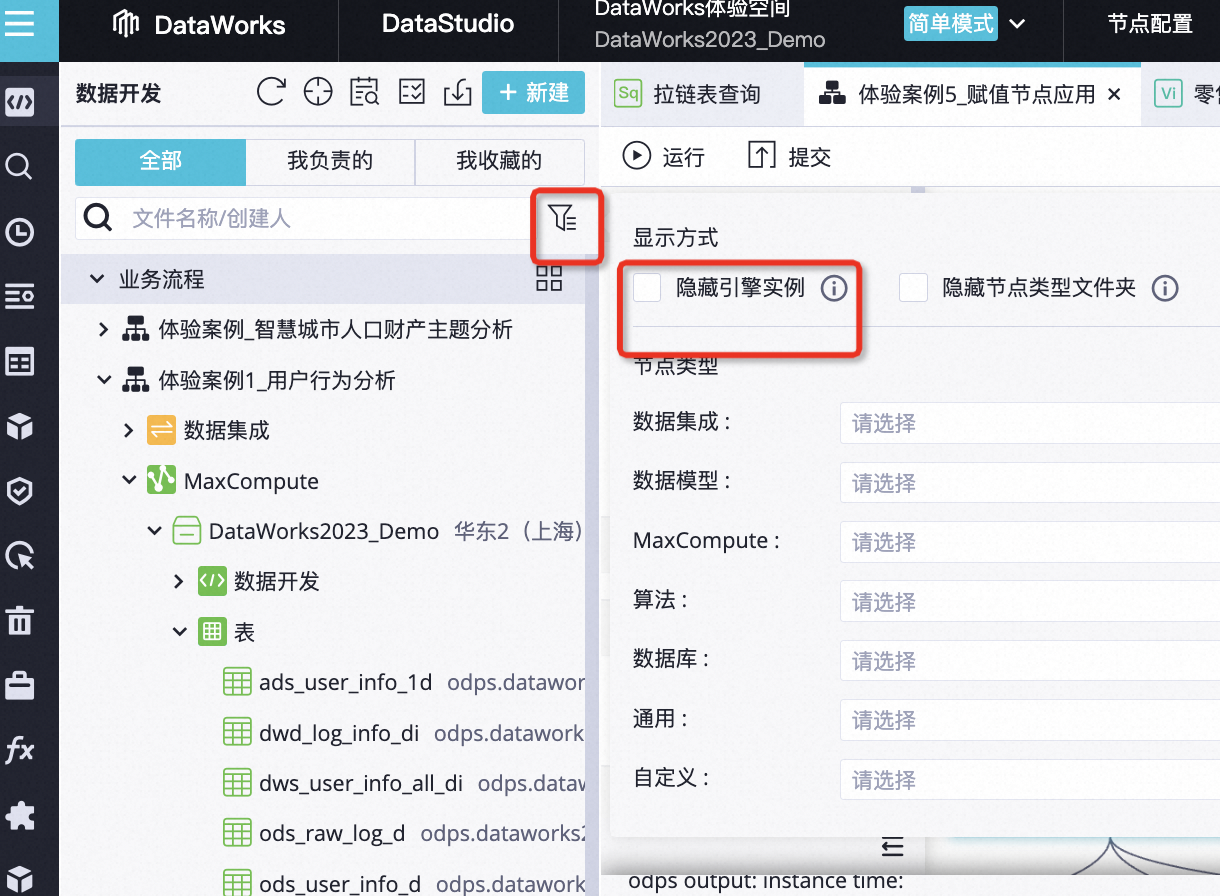The image size is (1220, 896).
Task: Open the 算法 node type dropdown
Action: tap(1030, 602)
